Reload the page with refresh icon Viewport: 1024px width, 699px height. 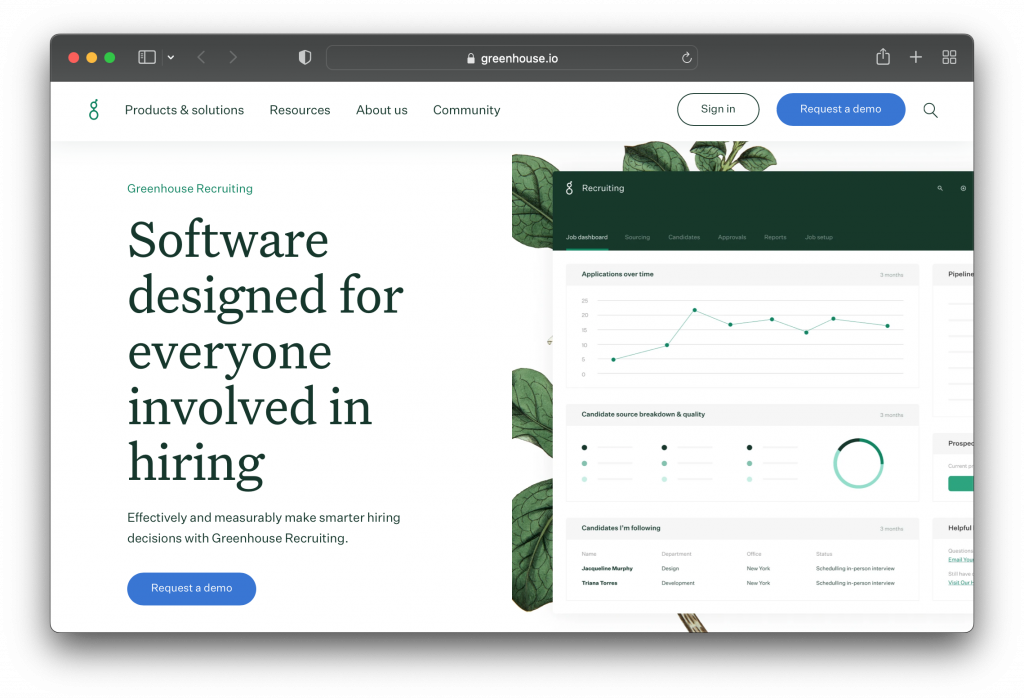click(686, 57)
